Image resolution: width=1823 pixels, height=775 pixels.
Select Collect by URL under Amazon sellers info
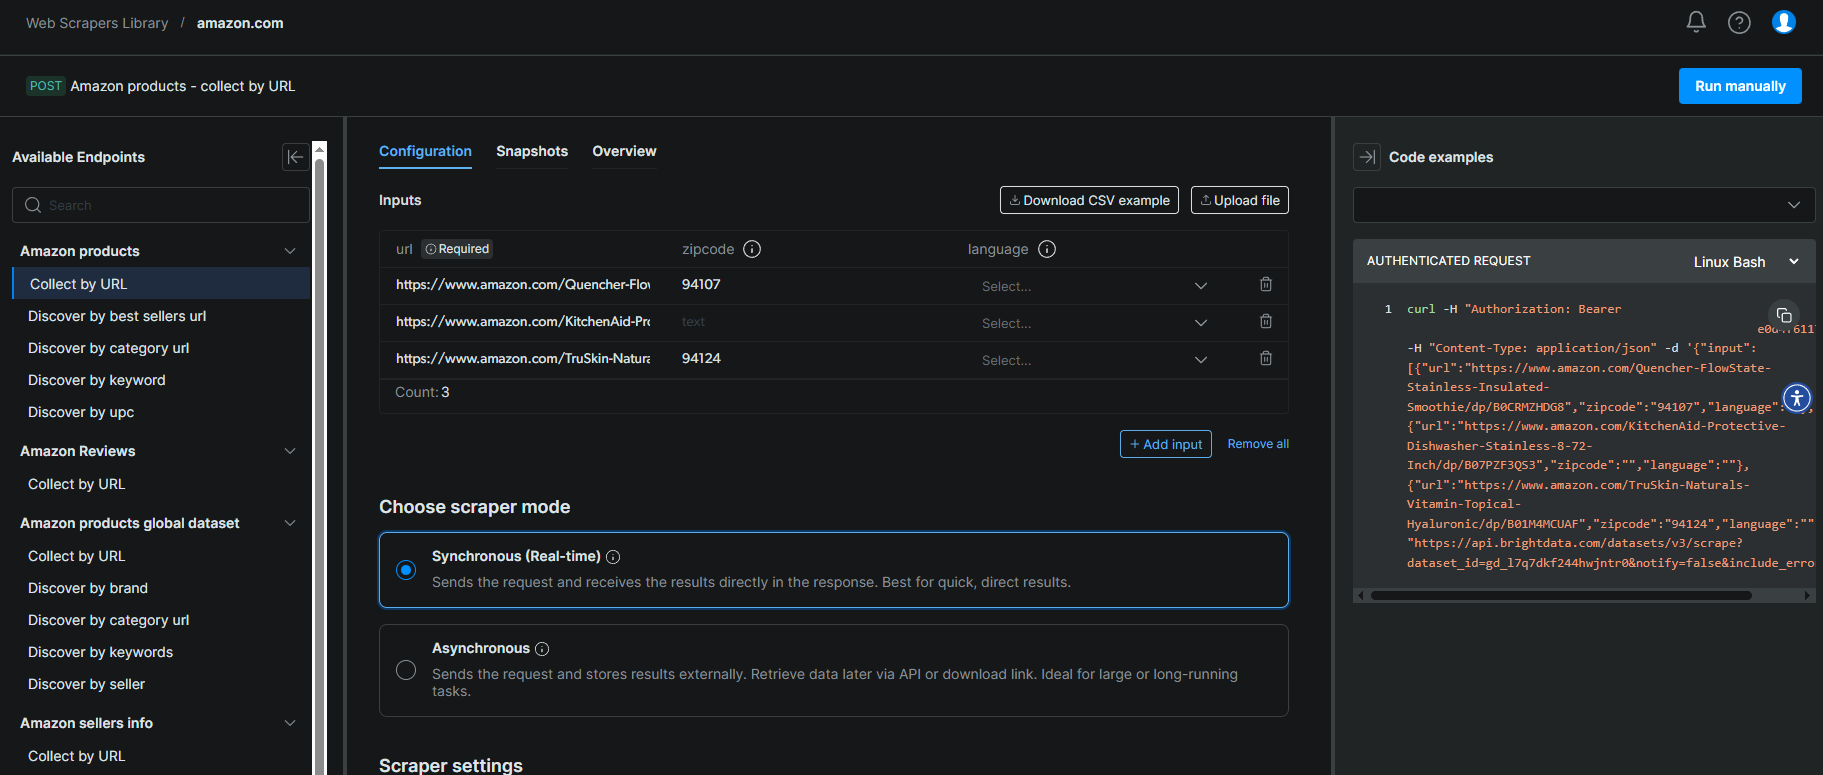(77, 756)
